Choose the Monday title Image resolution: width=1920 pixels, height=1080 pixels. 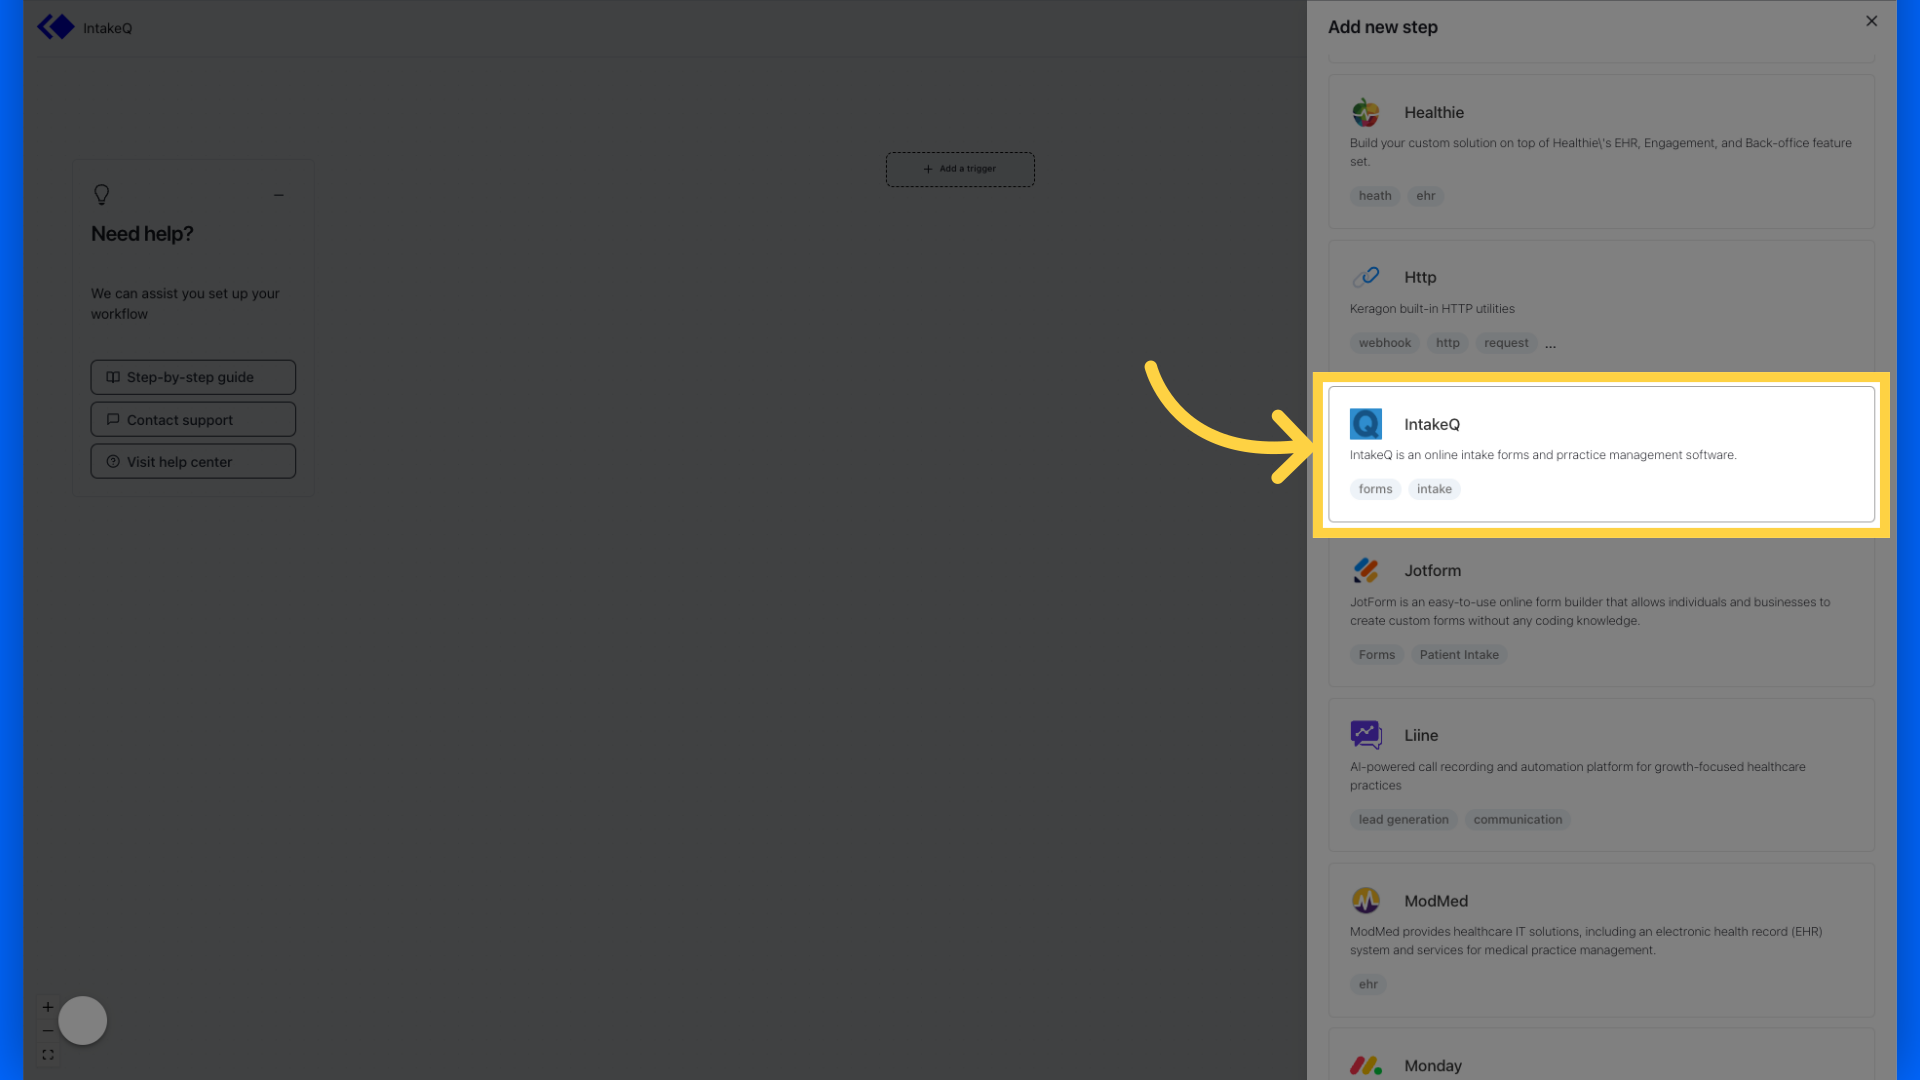pyautogui.click(x=1433, y=1066)
